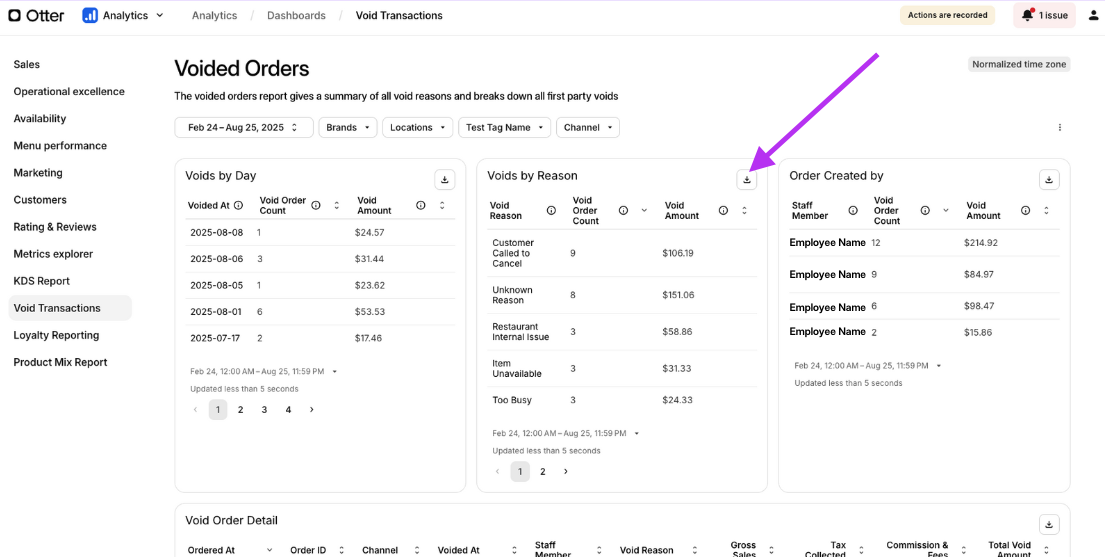This screenshot has width=1105, height=557.
Task: Go to page 3 of Voids by Day
Action: (x=264, y=410)
